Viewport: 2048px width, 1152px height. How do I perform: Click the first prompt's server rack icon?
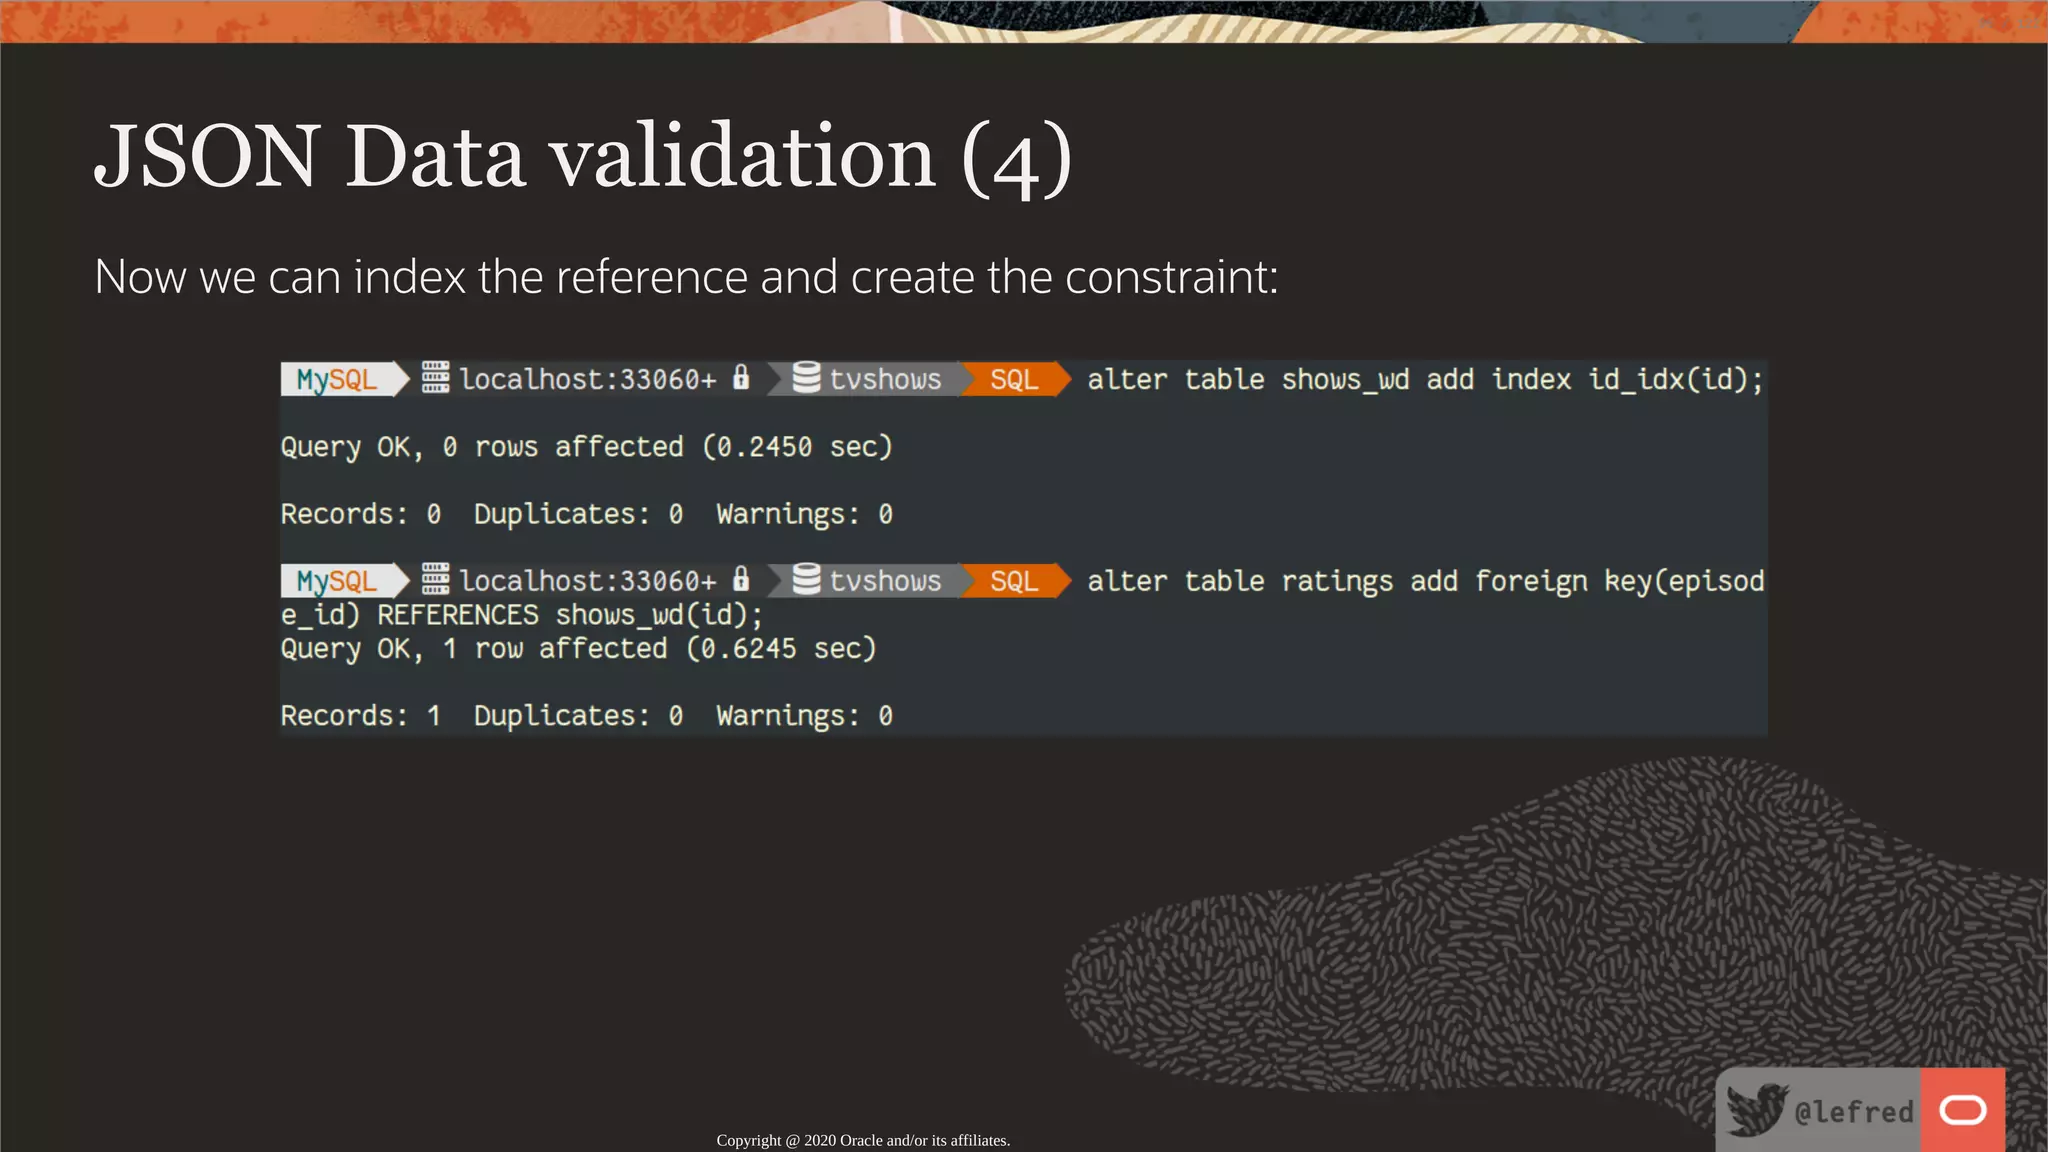tap(435, 378)
